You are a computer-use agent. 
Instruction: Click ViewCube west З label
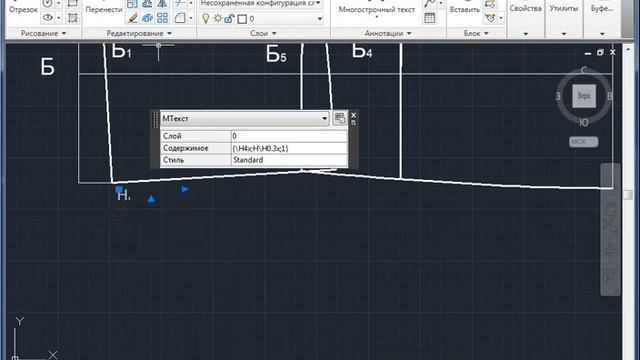pos(558,96)
